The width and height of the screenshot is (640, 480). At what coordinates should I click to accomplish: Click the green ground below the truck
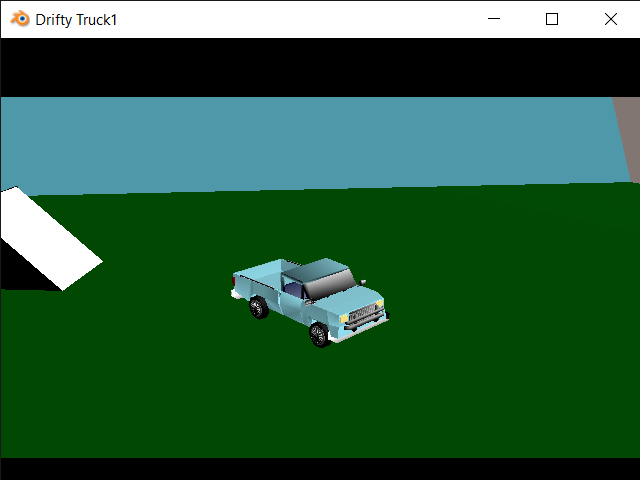(320, 400)
